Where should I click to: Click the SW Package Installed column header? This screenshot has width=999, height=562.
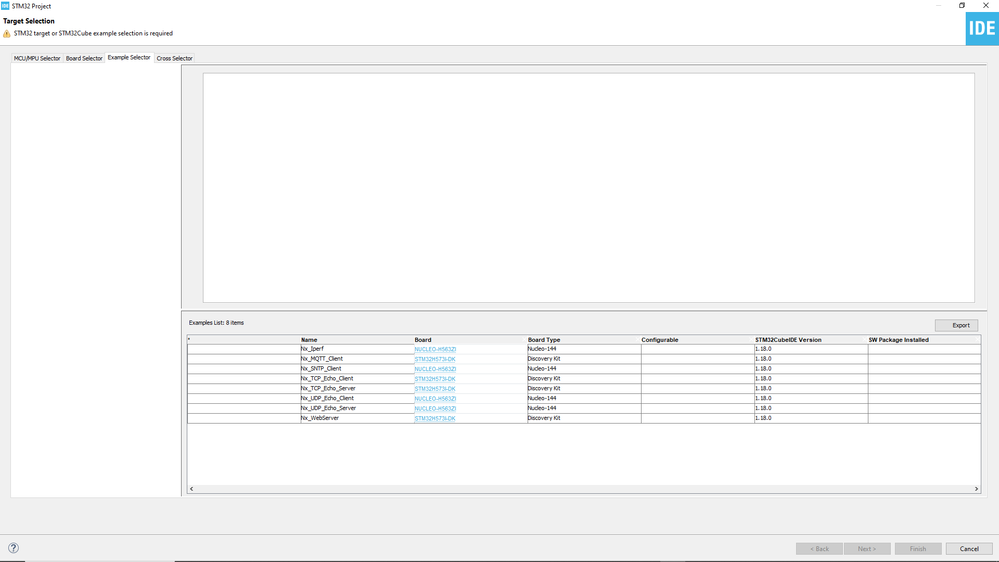tap(924, 340)
